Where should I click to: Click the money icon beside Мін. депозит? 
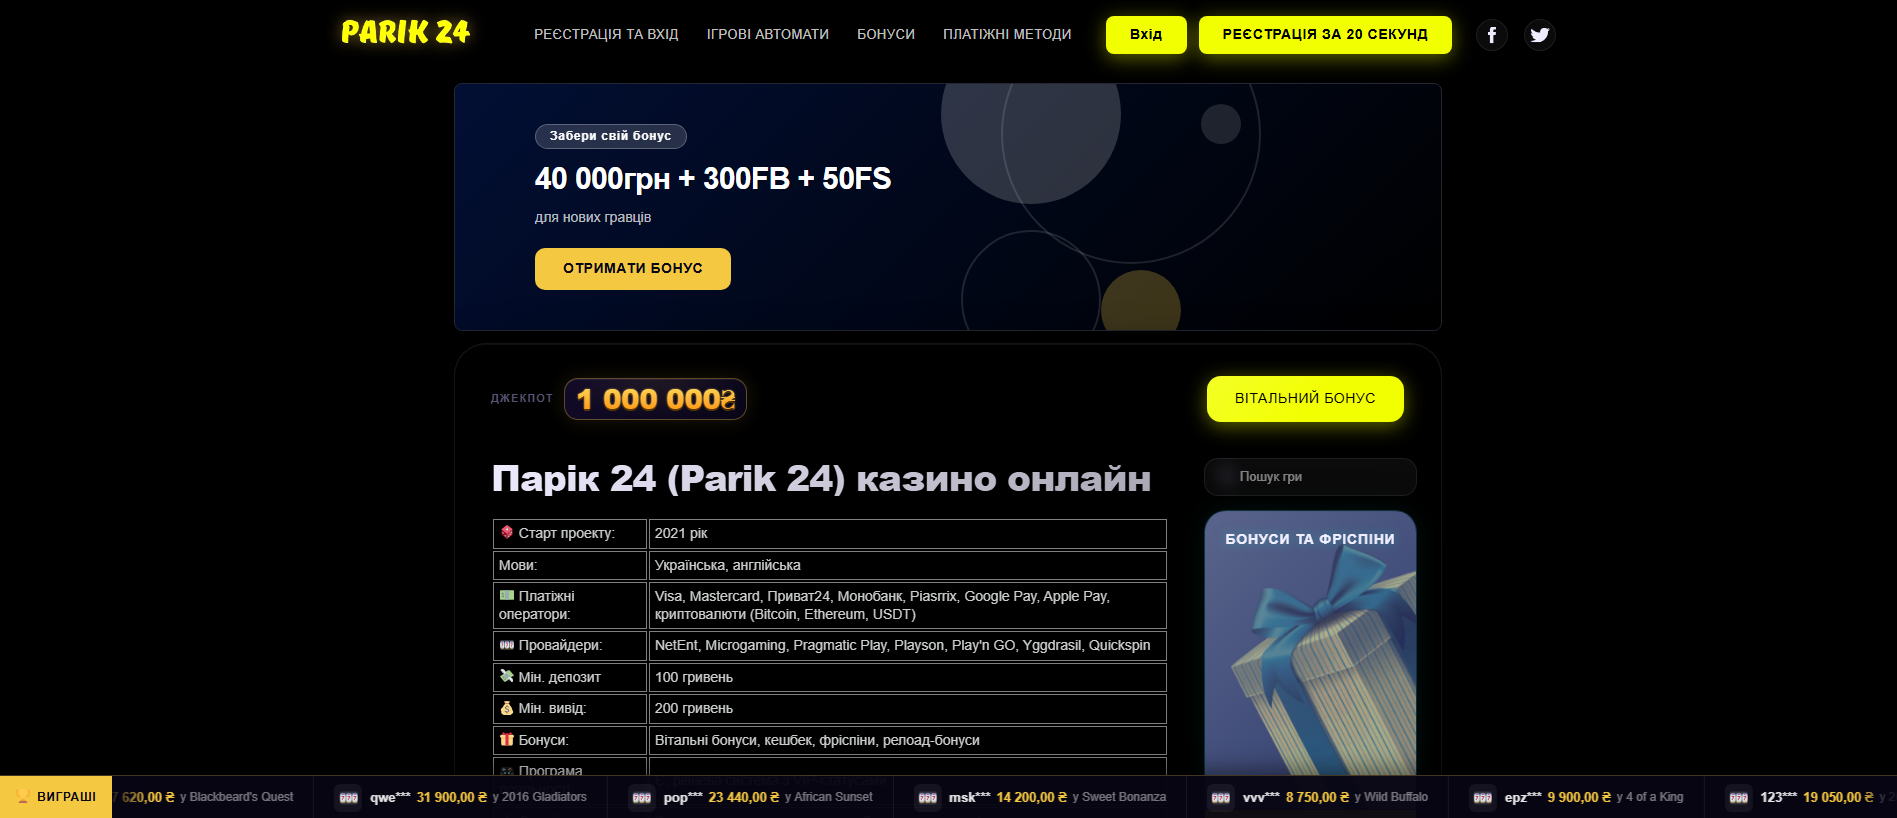(x=507, y=676)
